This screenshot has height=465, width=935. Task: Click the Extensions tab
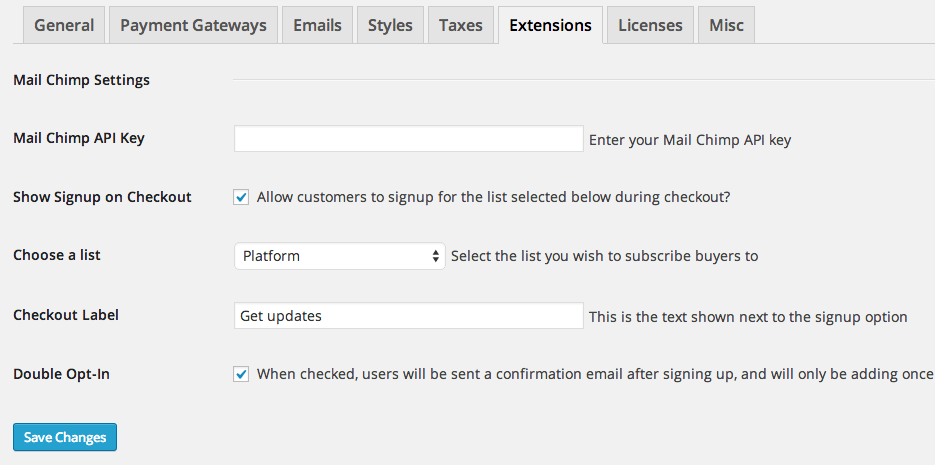click(550, 25)
